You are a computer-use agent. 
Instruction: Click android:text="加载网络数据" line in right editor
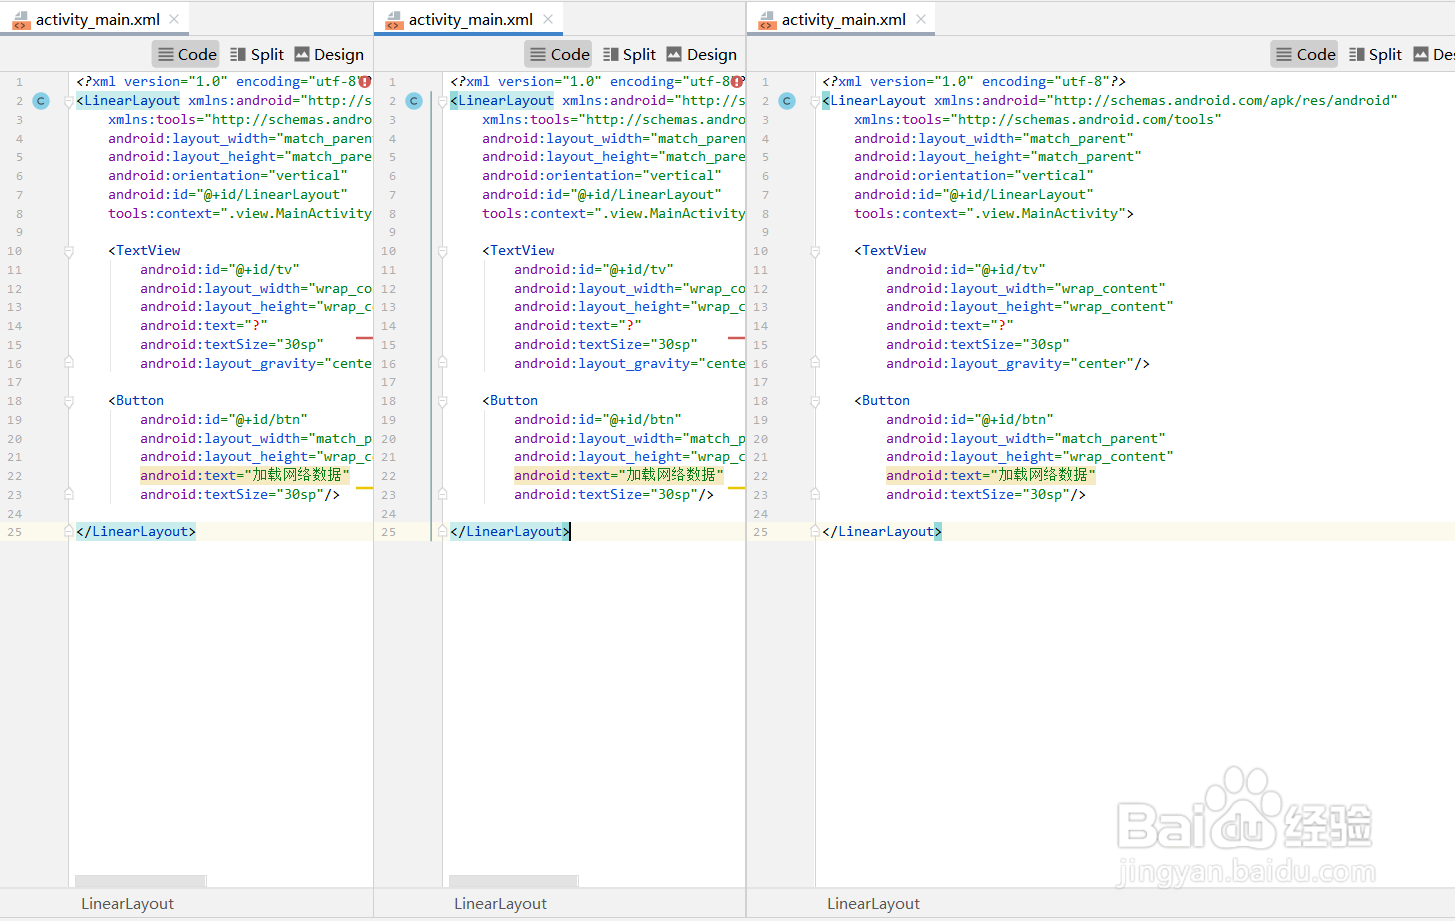pyautogui.click(x=991, y=476)
